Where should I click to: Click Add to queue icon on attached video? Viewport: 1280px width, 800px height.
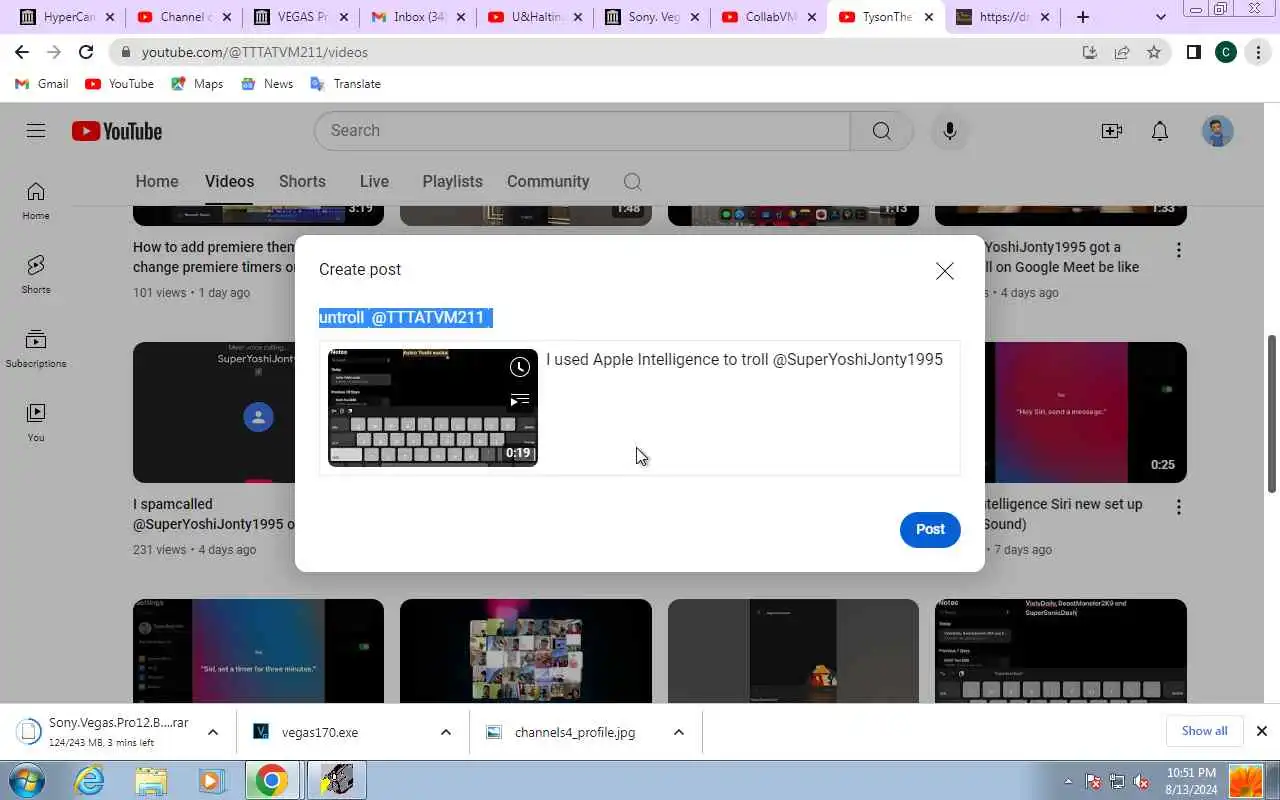520,401
